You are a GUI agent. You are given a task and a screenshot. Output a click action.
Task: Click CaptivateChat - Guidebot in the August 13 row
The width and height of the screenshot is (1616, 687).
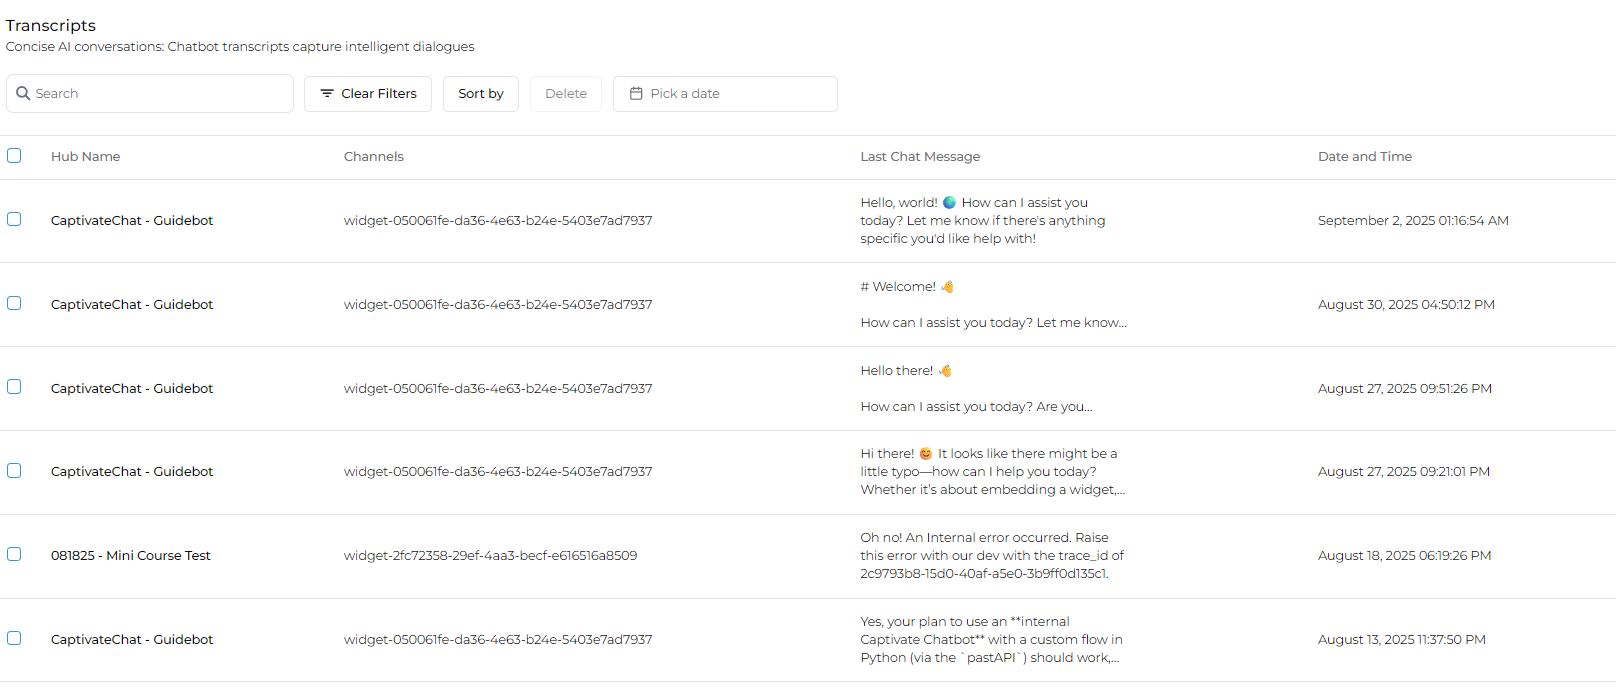tap(132, 640)
